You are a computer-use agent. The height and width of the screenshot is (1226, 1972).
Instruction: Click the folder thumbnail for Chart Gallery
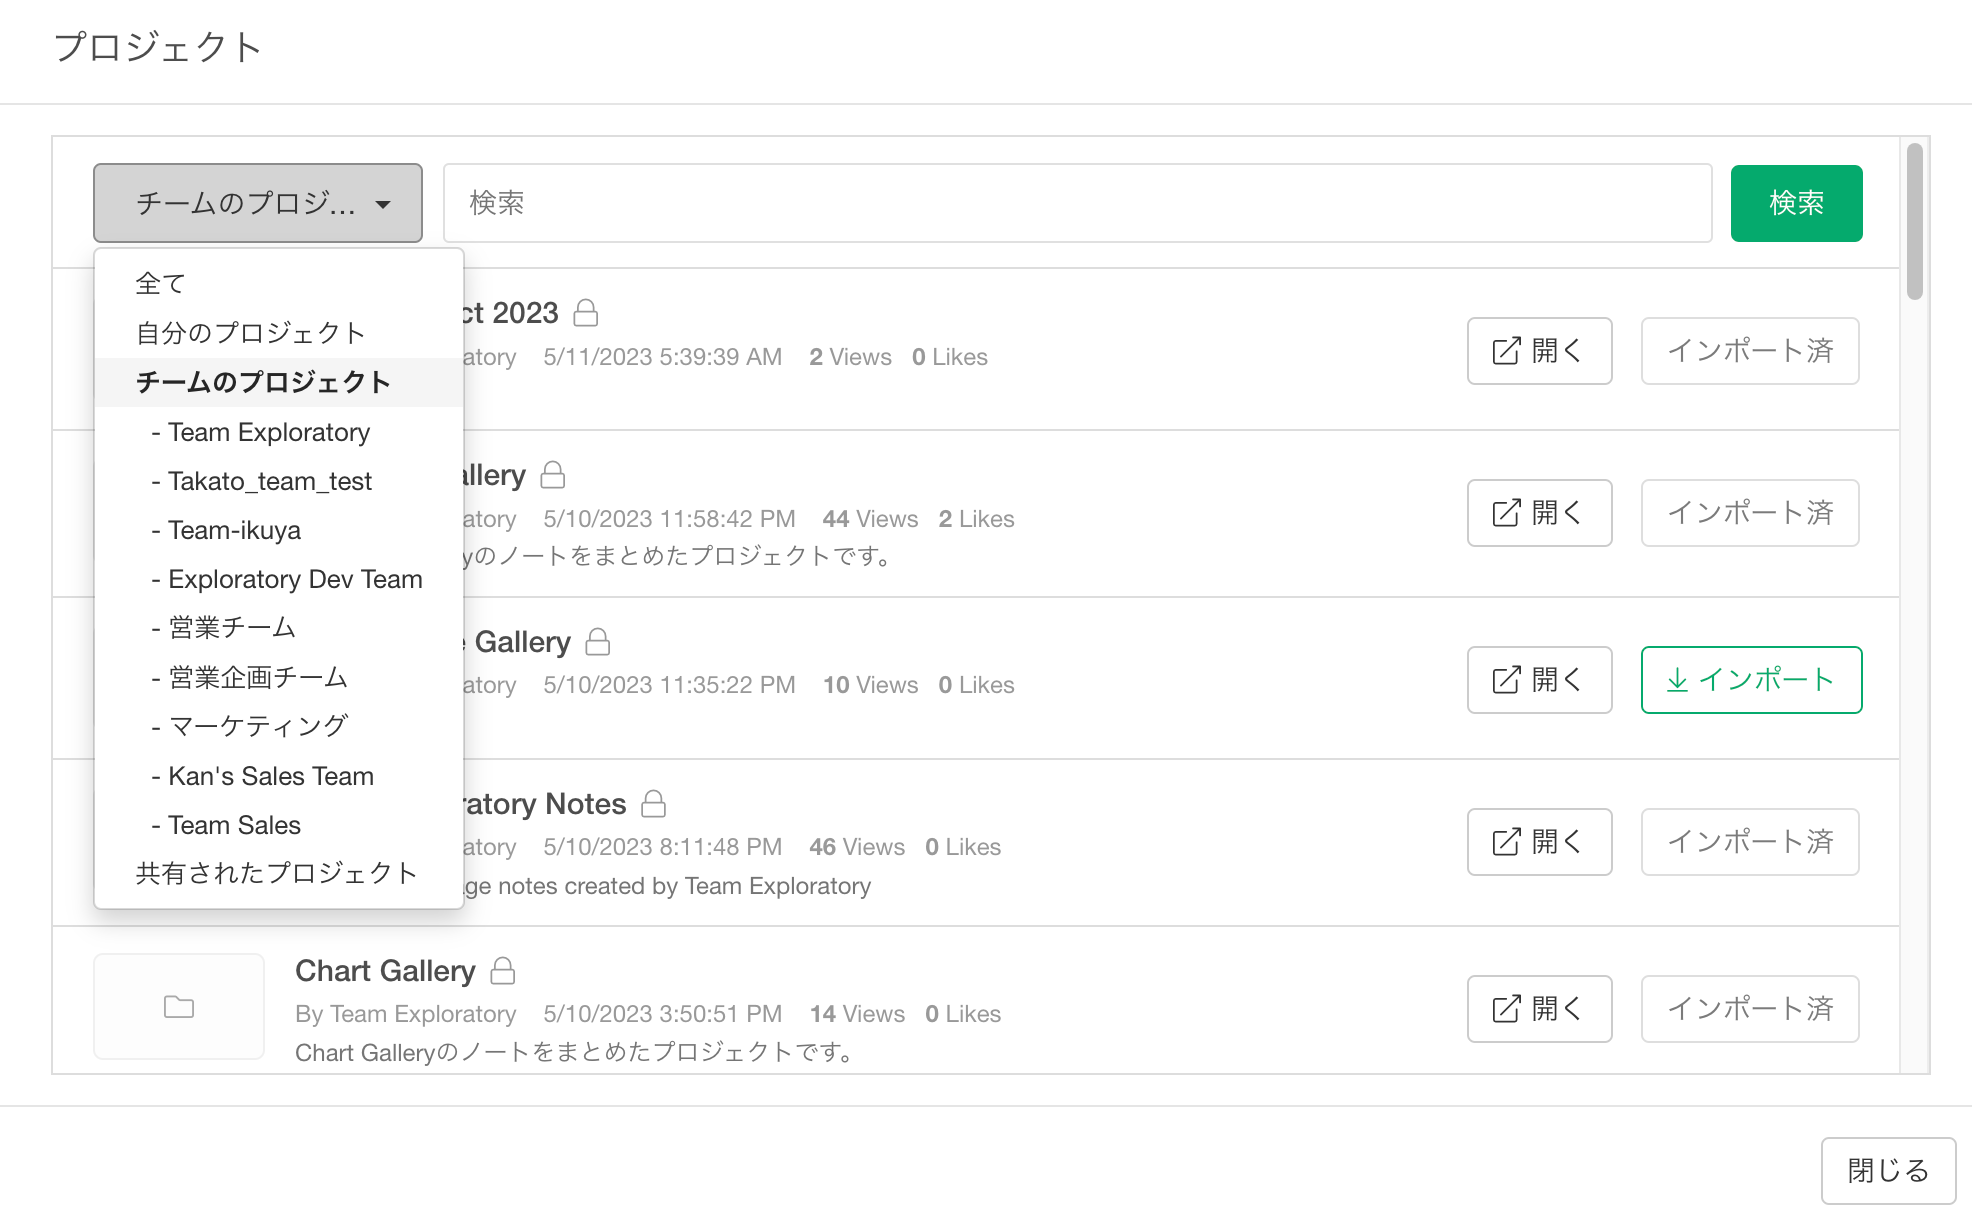pos(179,1006)
